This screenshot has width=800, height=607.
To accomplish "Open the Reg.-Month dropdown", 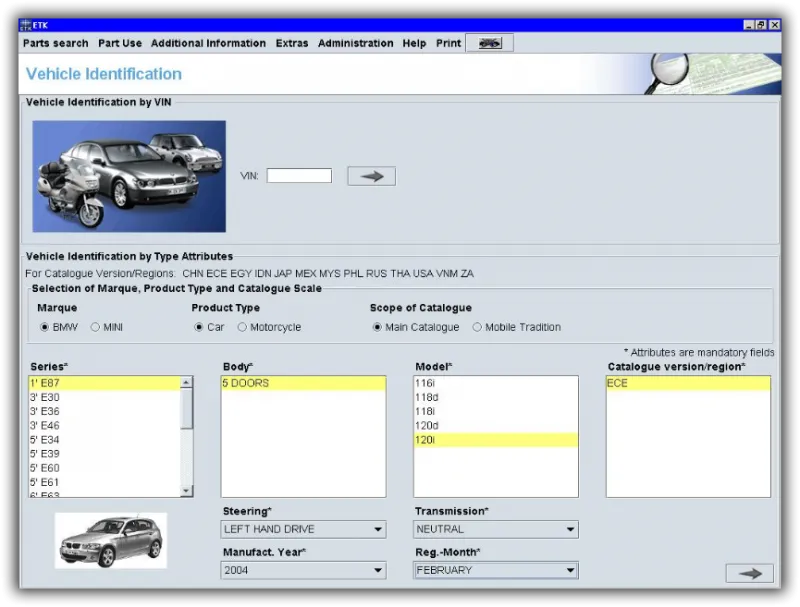I will (x=496, y=570).
